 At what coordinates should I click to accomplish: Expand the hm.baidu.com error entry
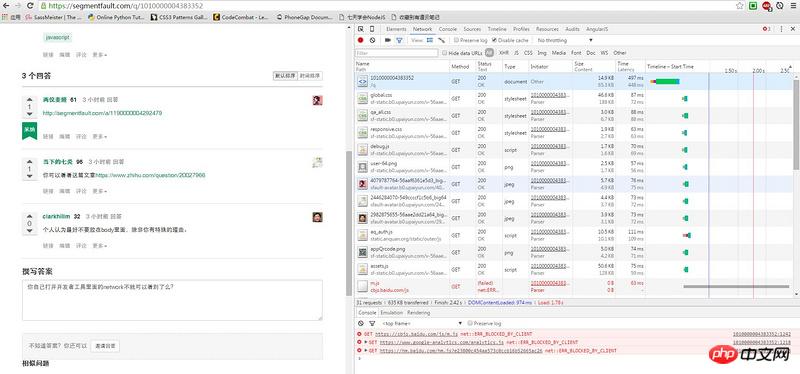pos(366,351)
